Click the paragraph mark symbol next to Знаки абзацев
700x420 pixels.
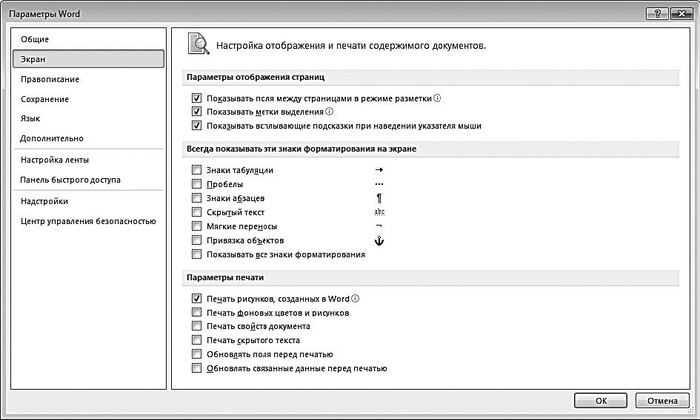tap(379, 198)
